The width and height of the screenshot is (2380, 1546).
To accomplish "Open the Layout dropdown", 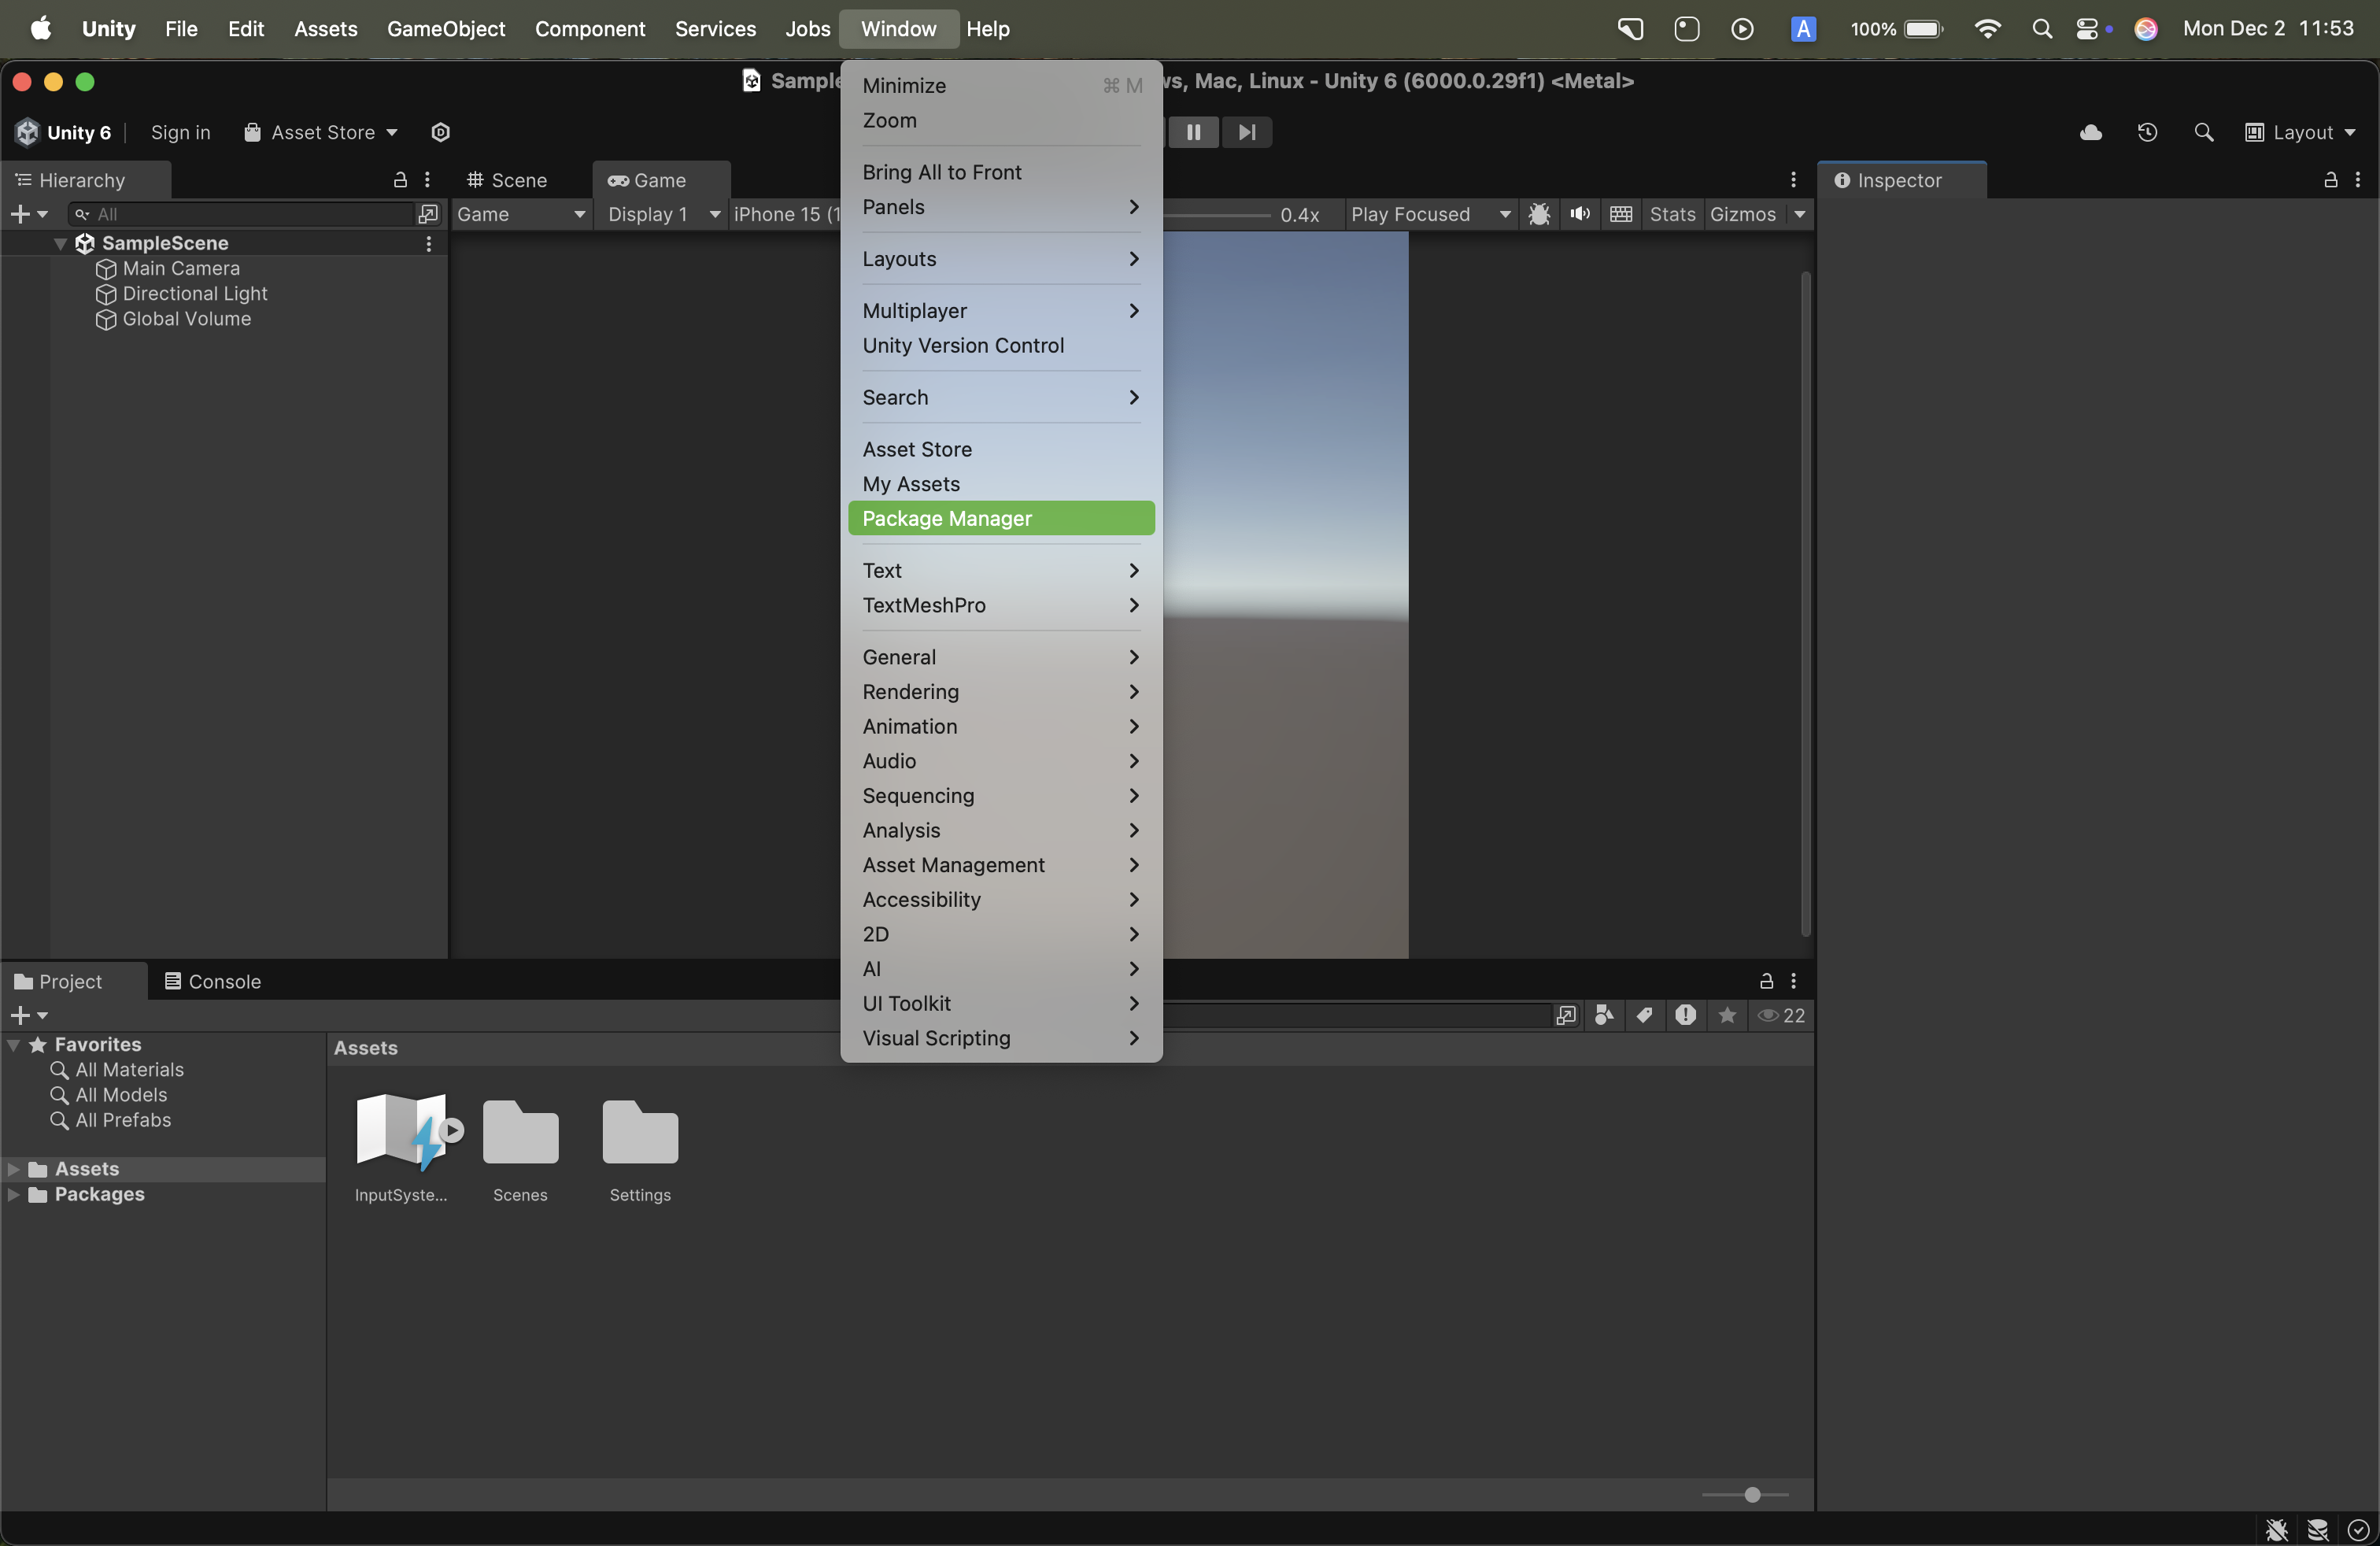I will (2300, 132).
